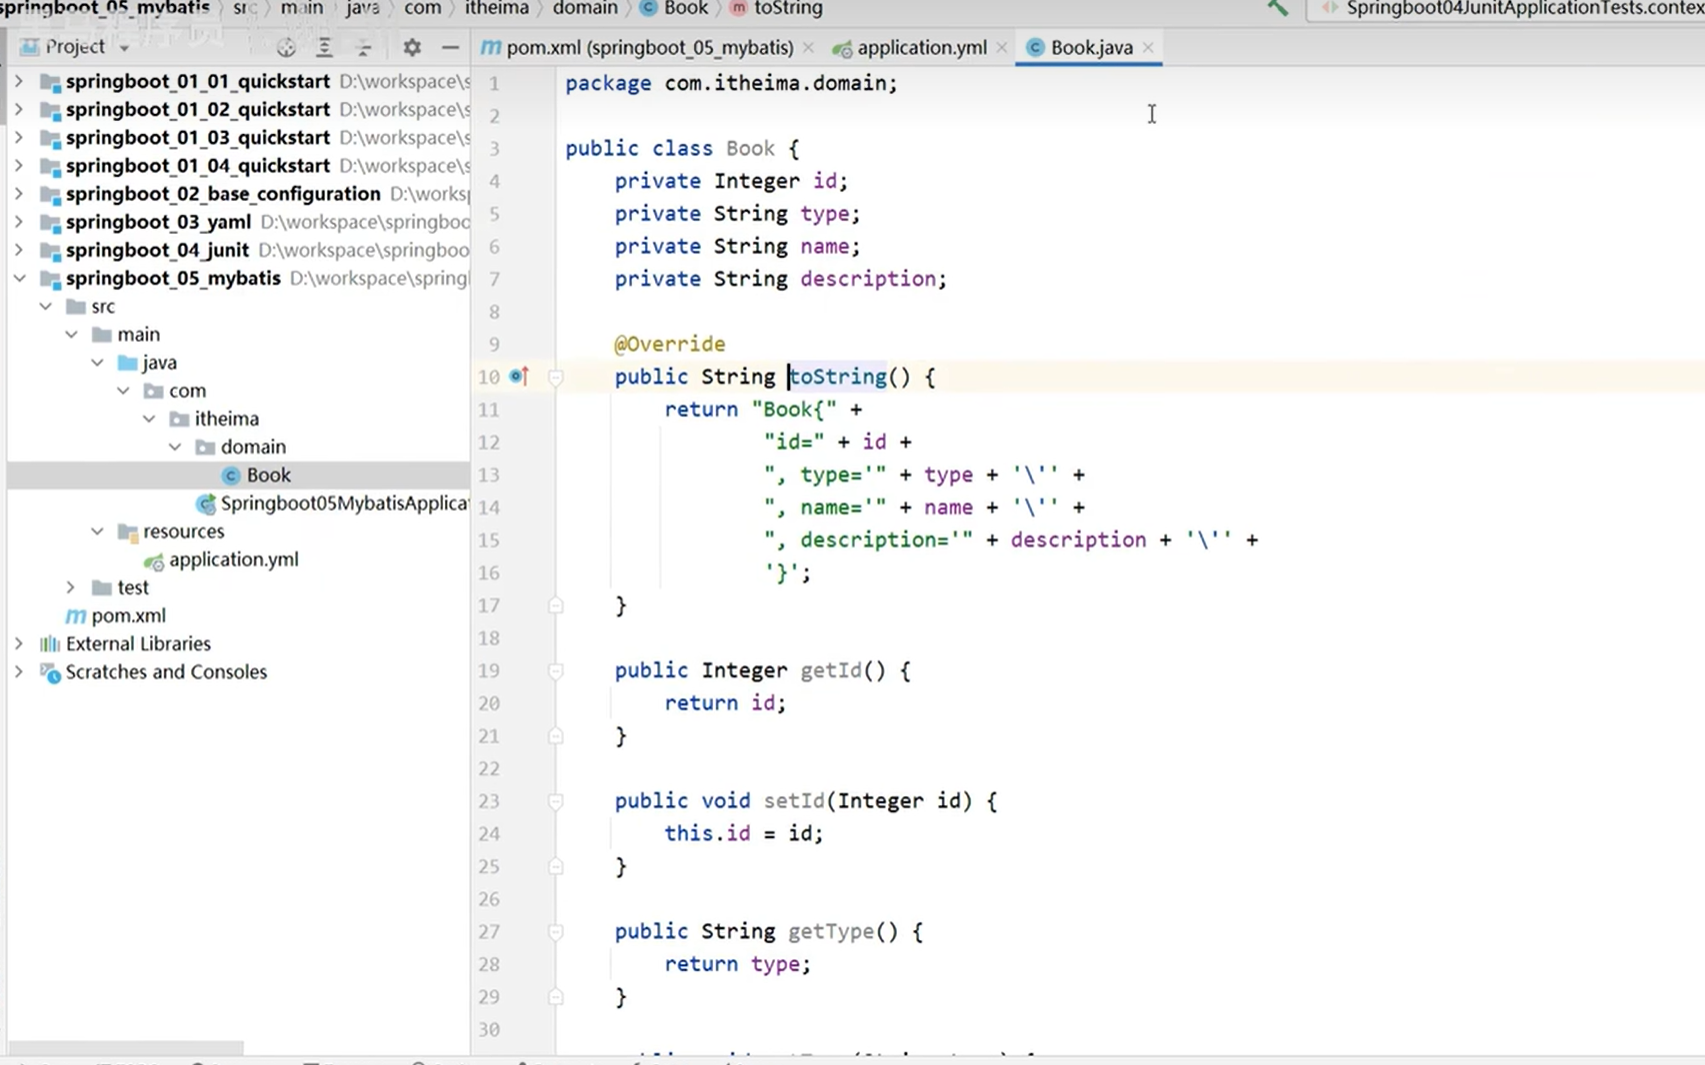
Task: Hide the Project tool window
Action: tap(450, 47)
